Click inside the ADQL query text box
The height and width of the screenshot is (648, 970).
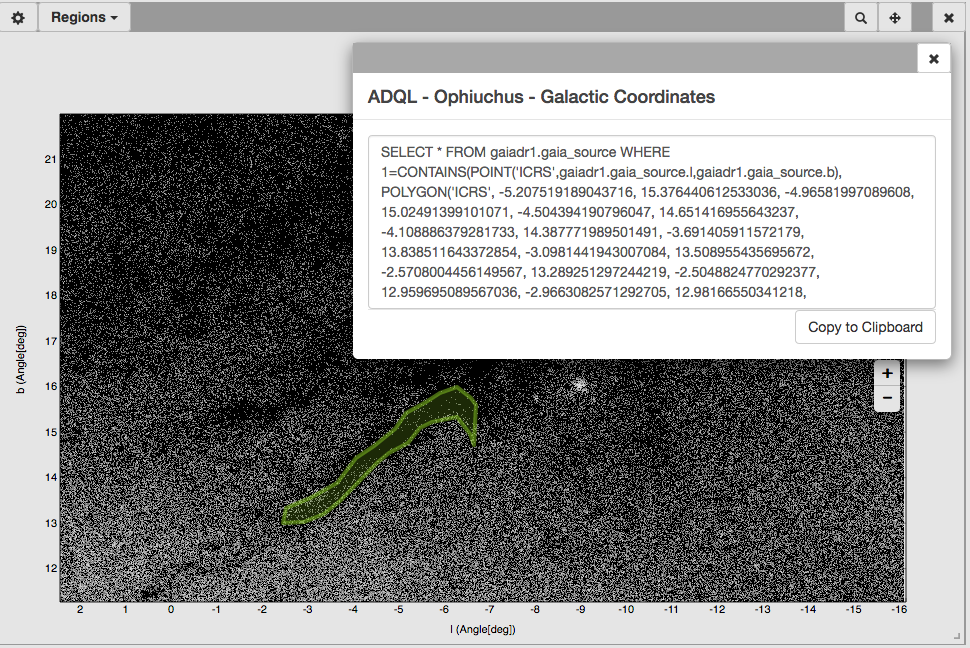[x=651, y=222]
